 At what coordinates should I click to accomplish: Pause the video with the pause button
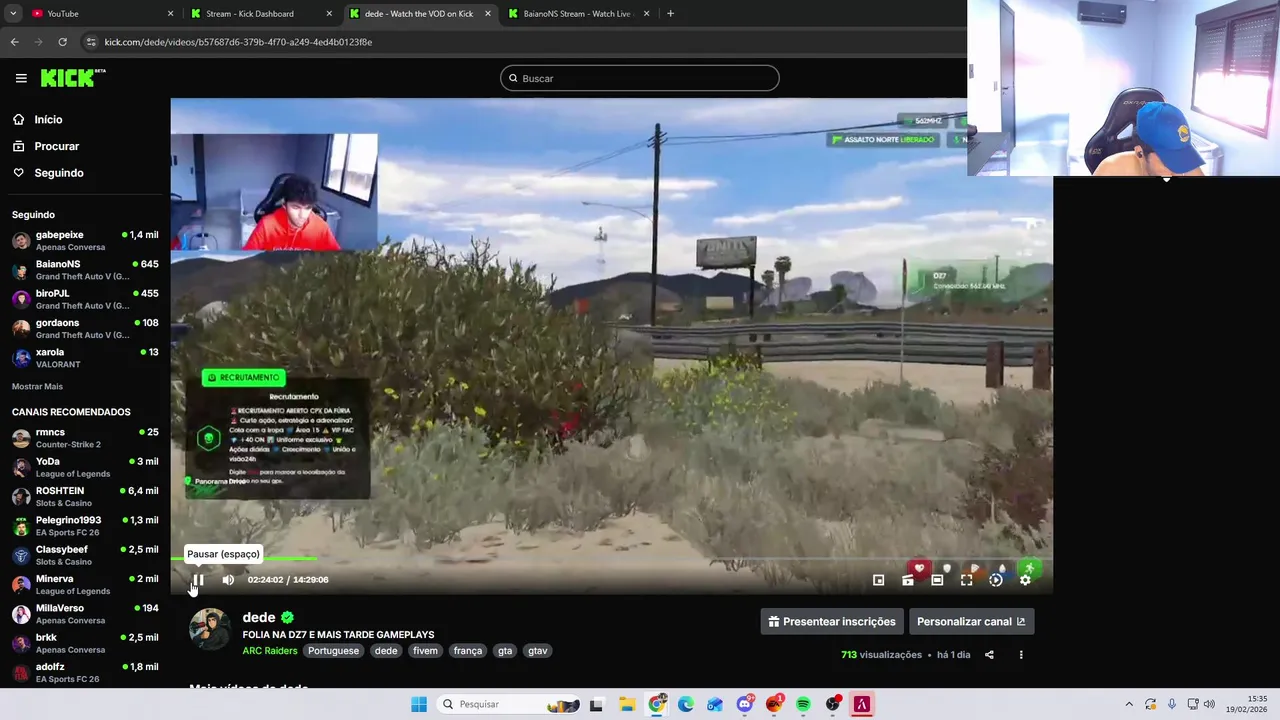pyautogui.click(x=198, y=580)
